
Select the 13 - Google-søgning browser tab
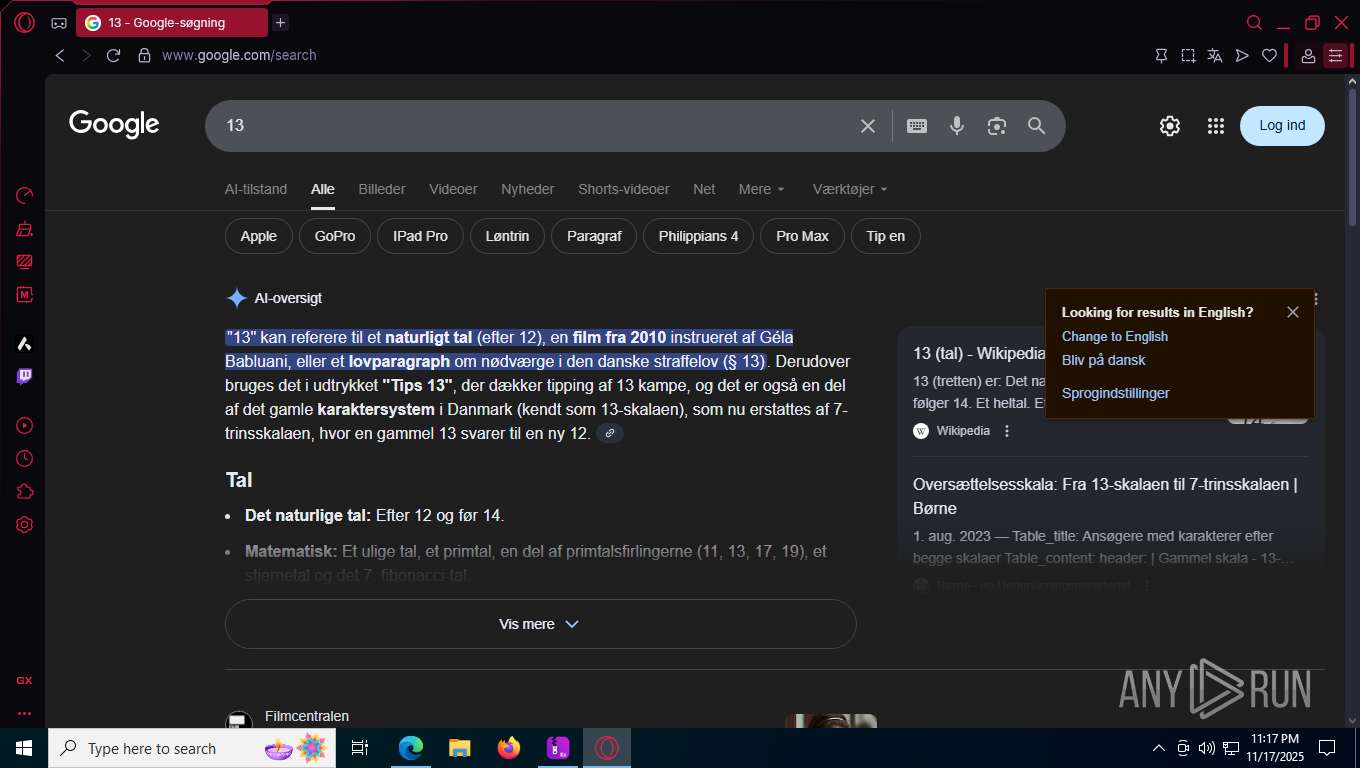[x=172, y=22]
